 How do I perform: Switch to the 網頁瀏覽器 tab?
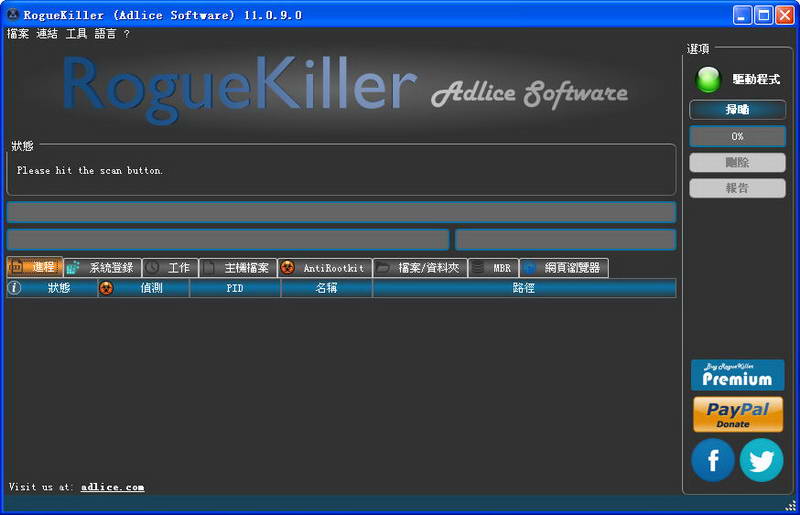coord(564,267)
